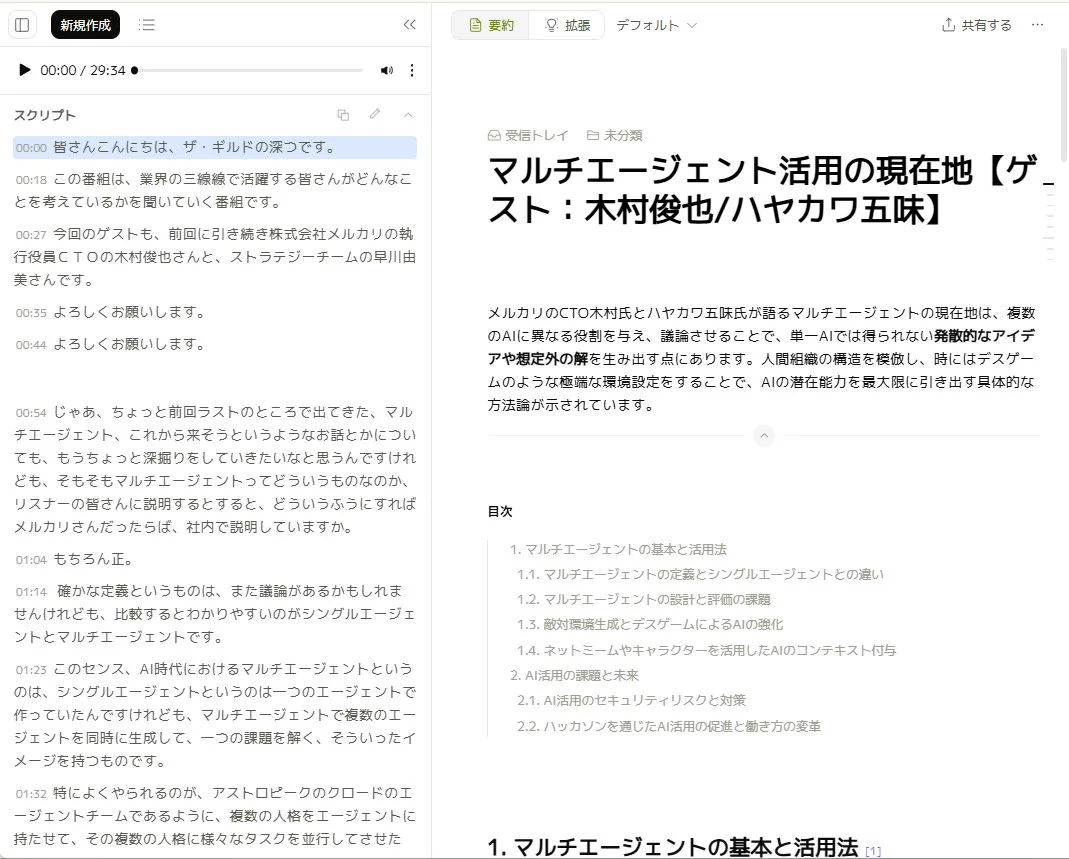This screenshot has height=859, width=1069.
Task: Open the 未分類 folder link
Action: click(614, 136)
